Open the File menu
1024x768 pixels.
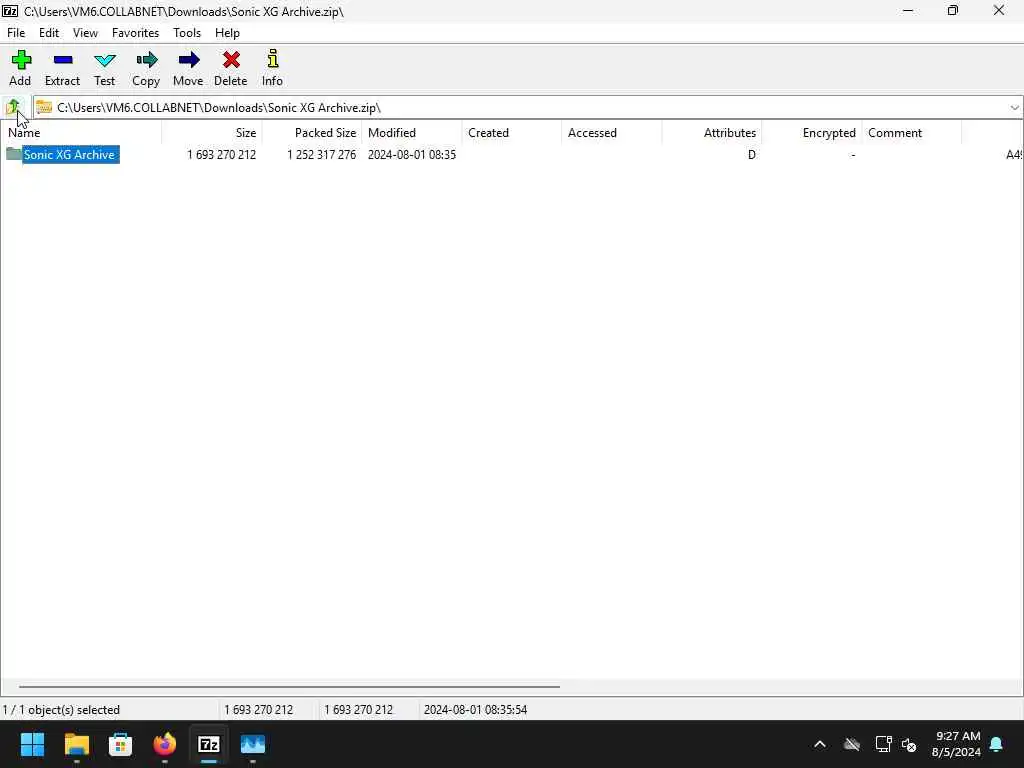click(x=16, y=33)
